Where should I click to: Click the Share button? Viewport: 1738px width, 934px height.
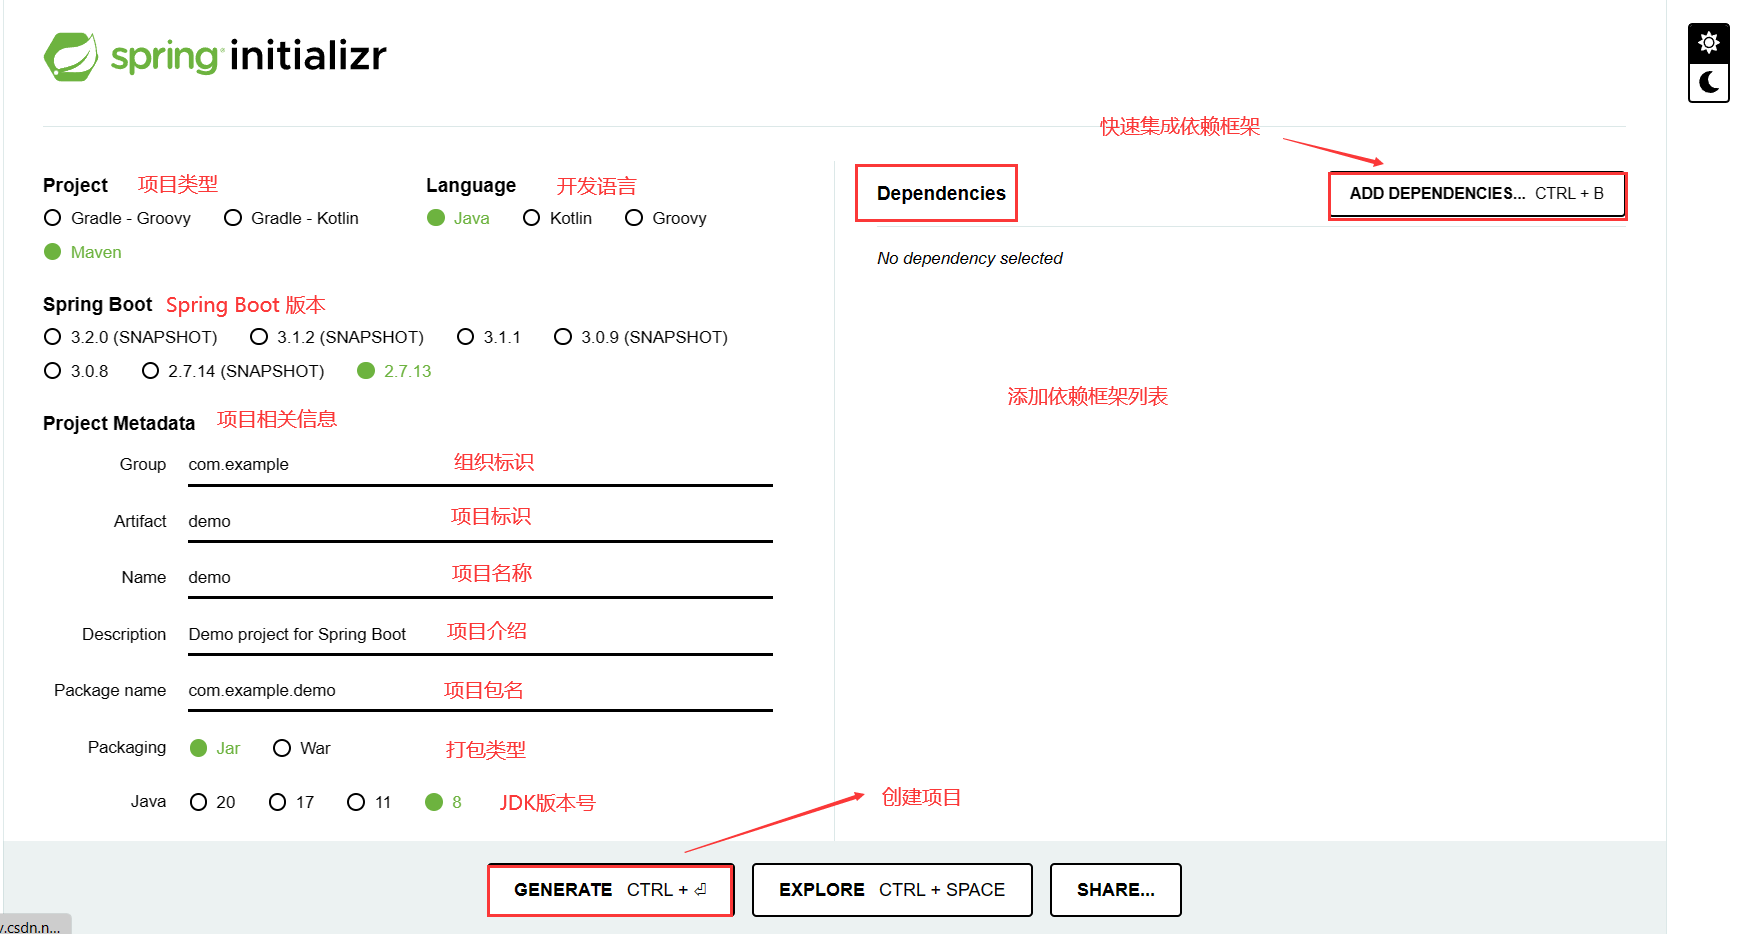pyautogui.click(x=1116, y=890)
